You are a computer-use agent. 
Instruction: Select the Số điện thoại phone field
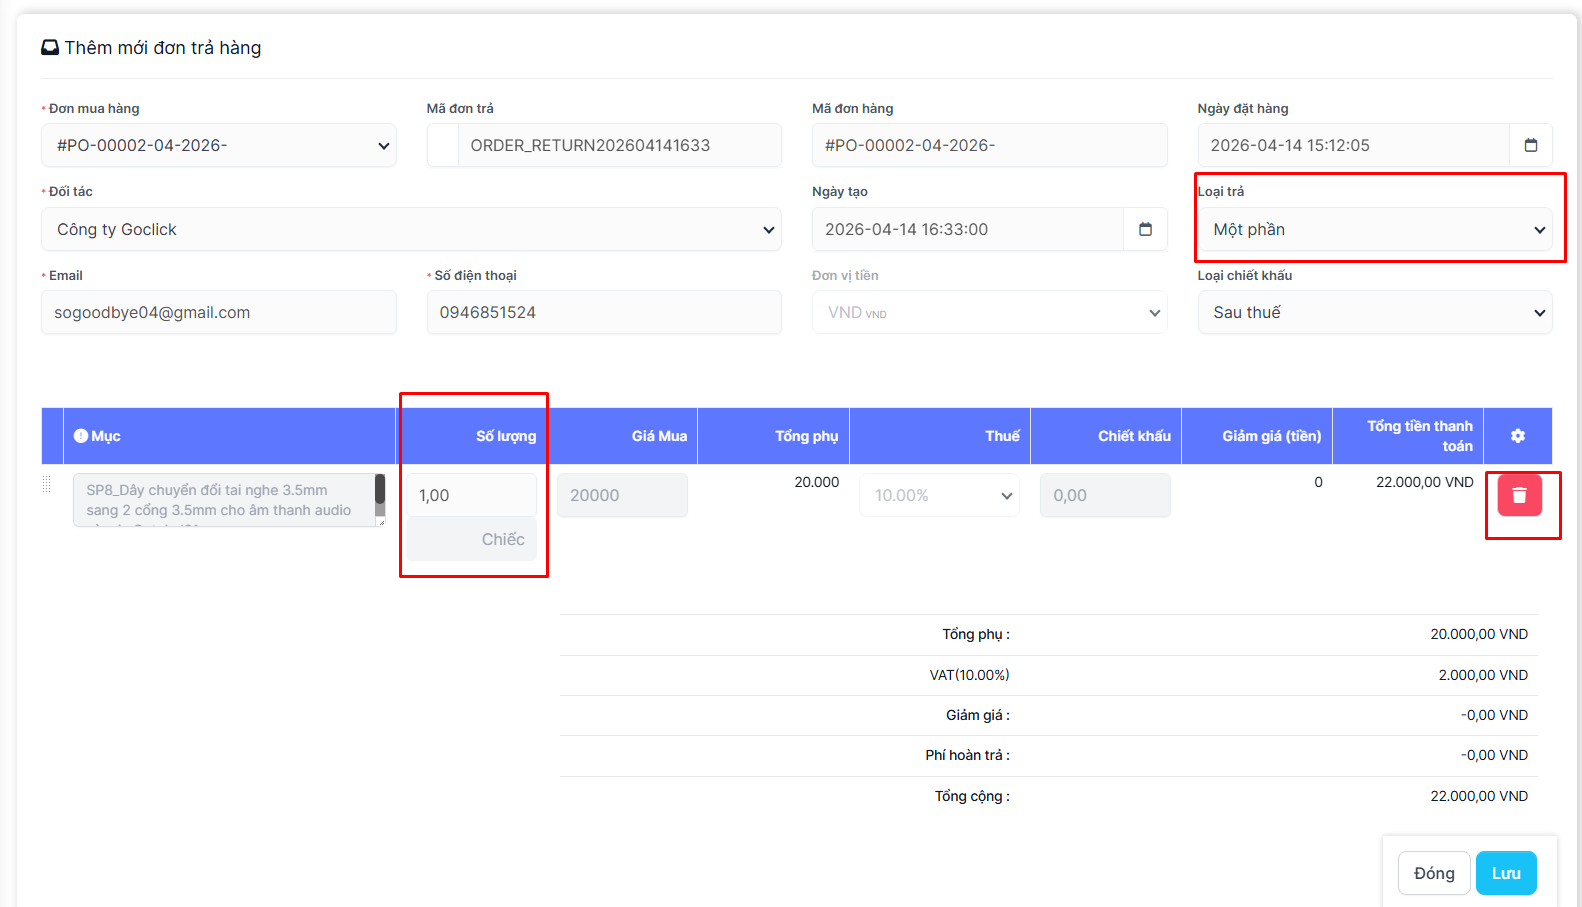pos(603,312)
